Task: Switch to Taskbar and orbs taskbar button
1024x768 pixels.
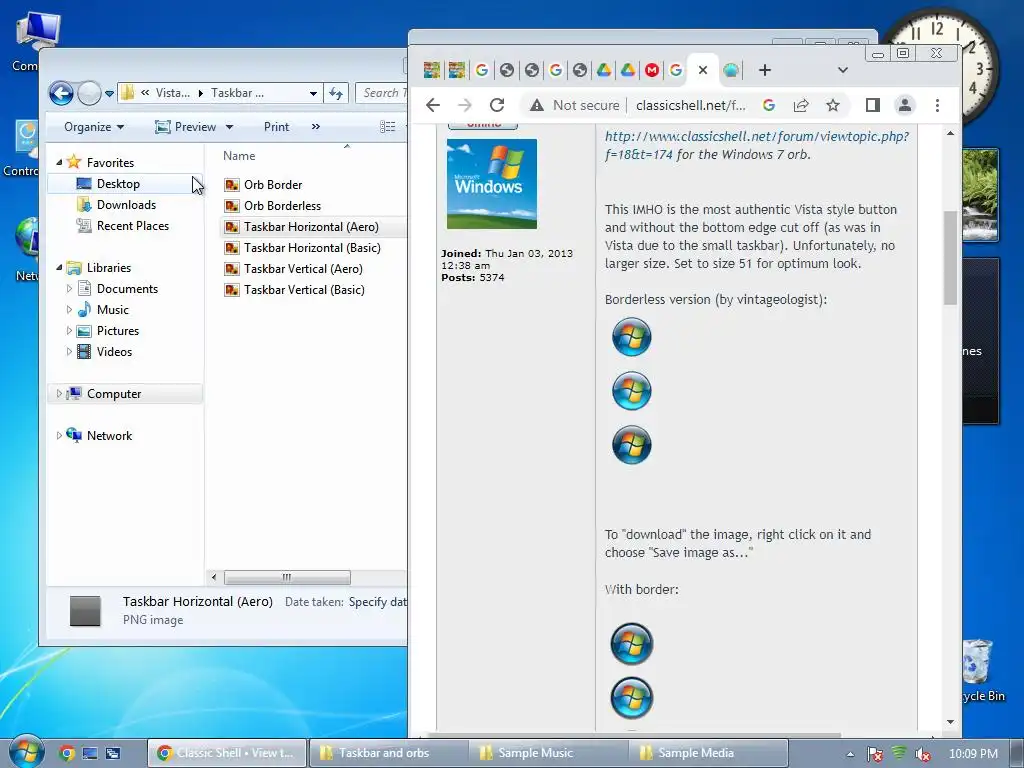Action: [x=389, y=753]
